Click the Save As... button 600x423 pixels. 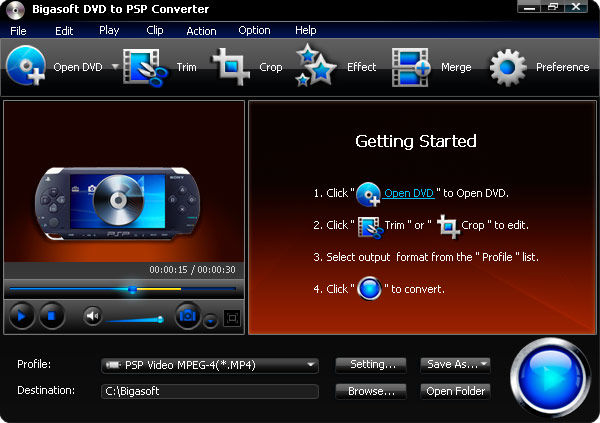point(455,364)
